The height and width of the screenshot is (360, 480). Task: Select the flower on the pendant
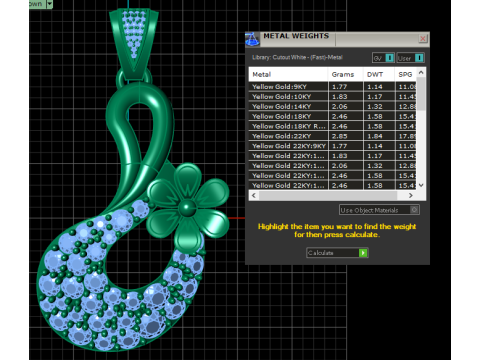187,207
